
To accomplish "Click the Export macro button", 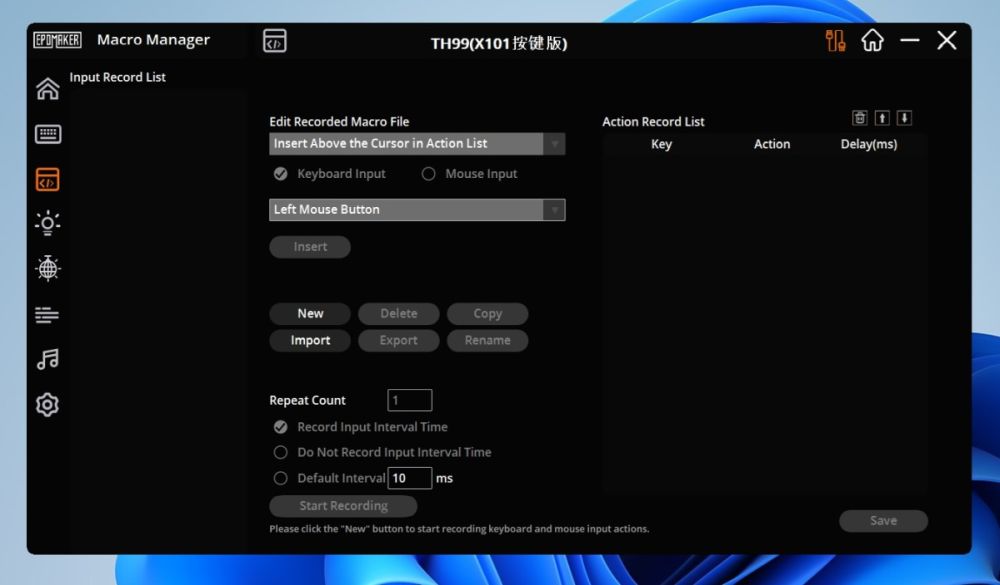I will point(399,340).
